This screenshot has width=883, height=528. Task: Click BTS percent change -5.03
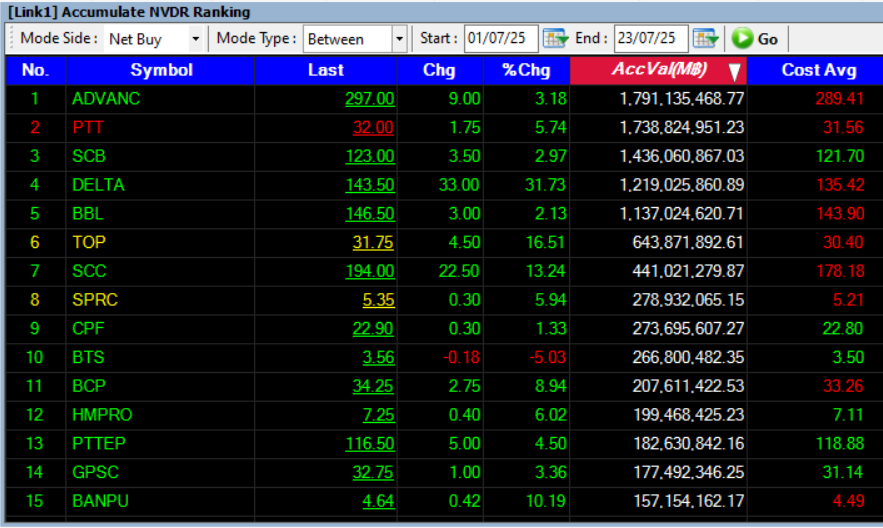pos(547,357)
